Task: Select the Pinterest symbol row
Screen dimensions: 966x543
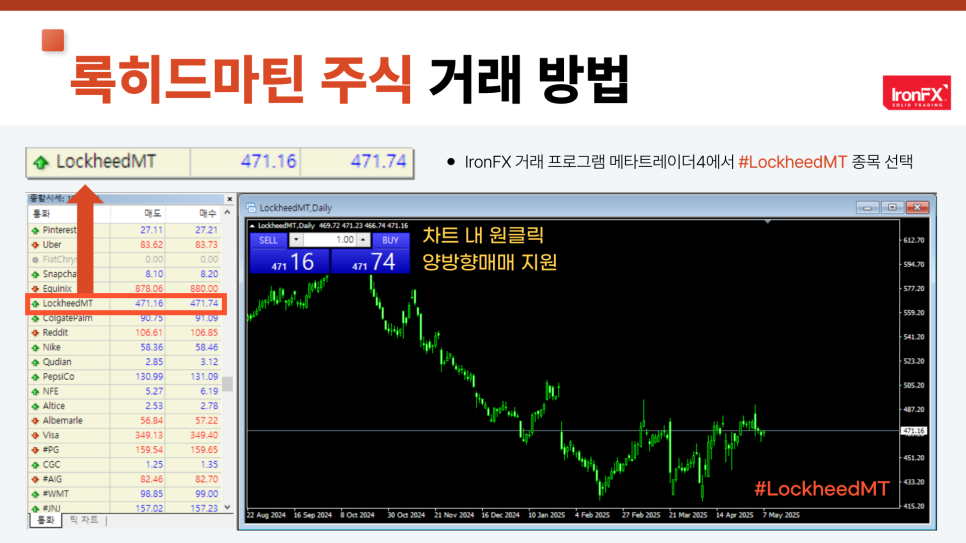Action: click(x=124, y=230)
